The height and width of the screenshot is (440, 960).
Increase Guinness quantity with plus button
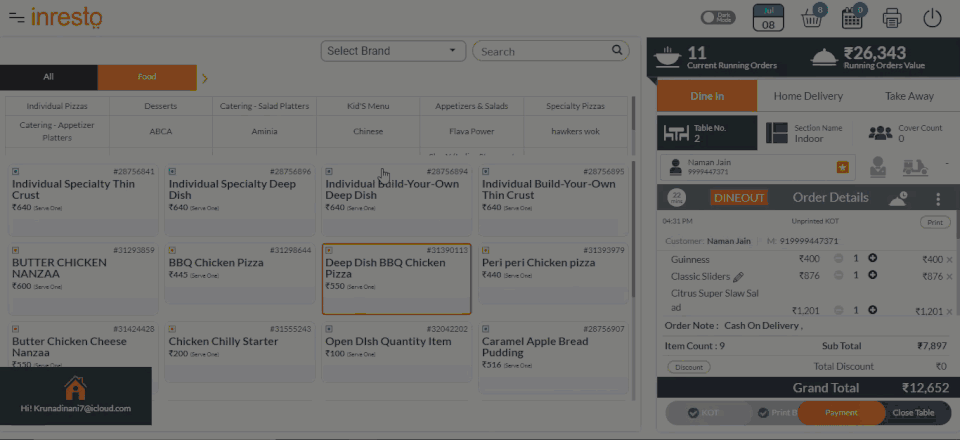[x=873, y=259]
